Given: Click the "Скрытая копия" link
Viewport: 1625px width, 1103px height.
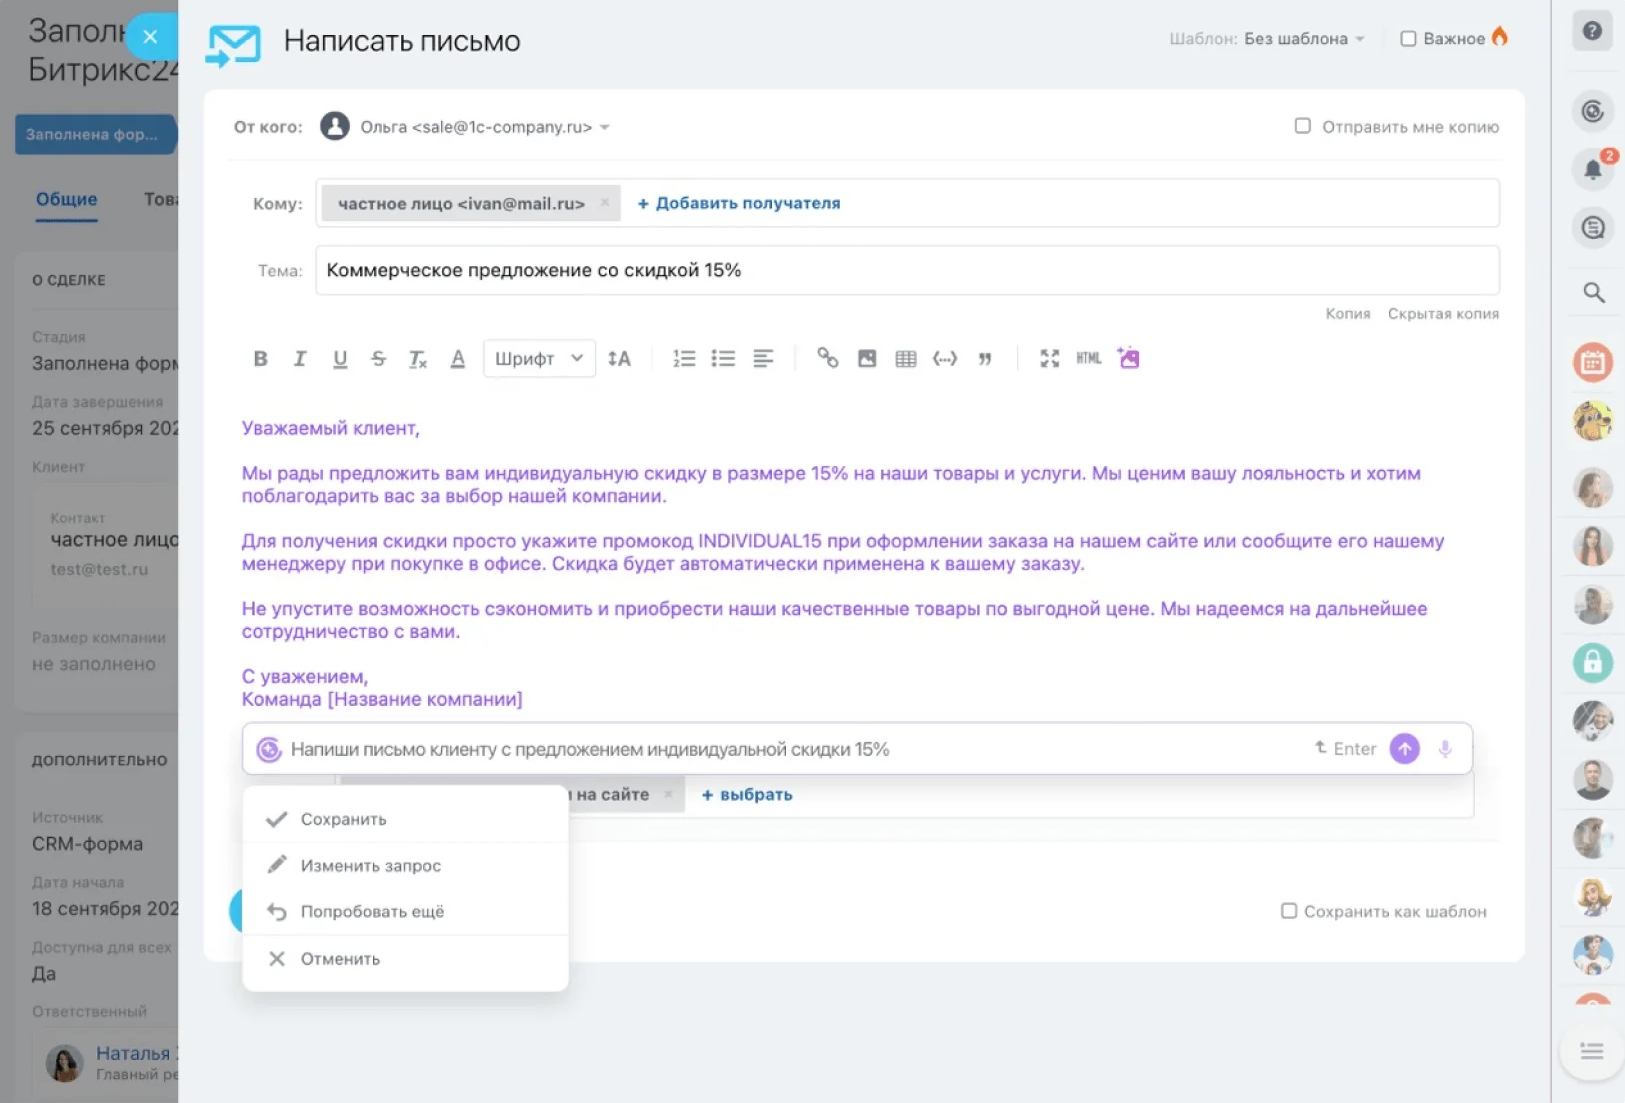Looking at the screenshot, I should [x=1442, y=314].
